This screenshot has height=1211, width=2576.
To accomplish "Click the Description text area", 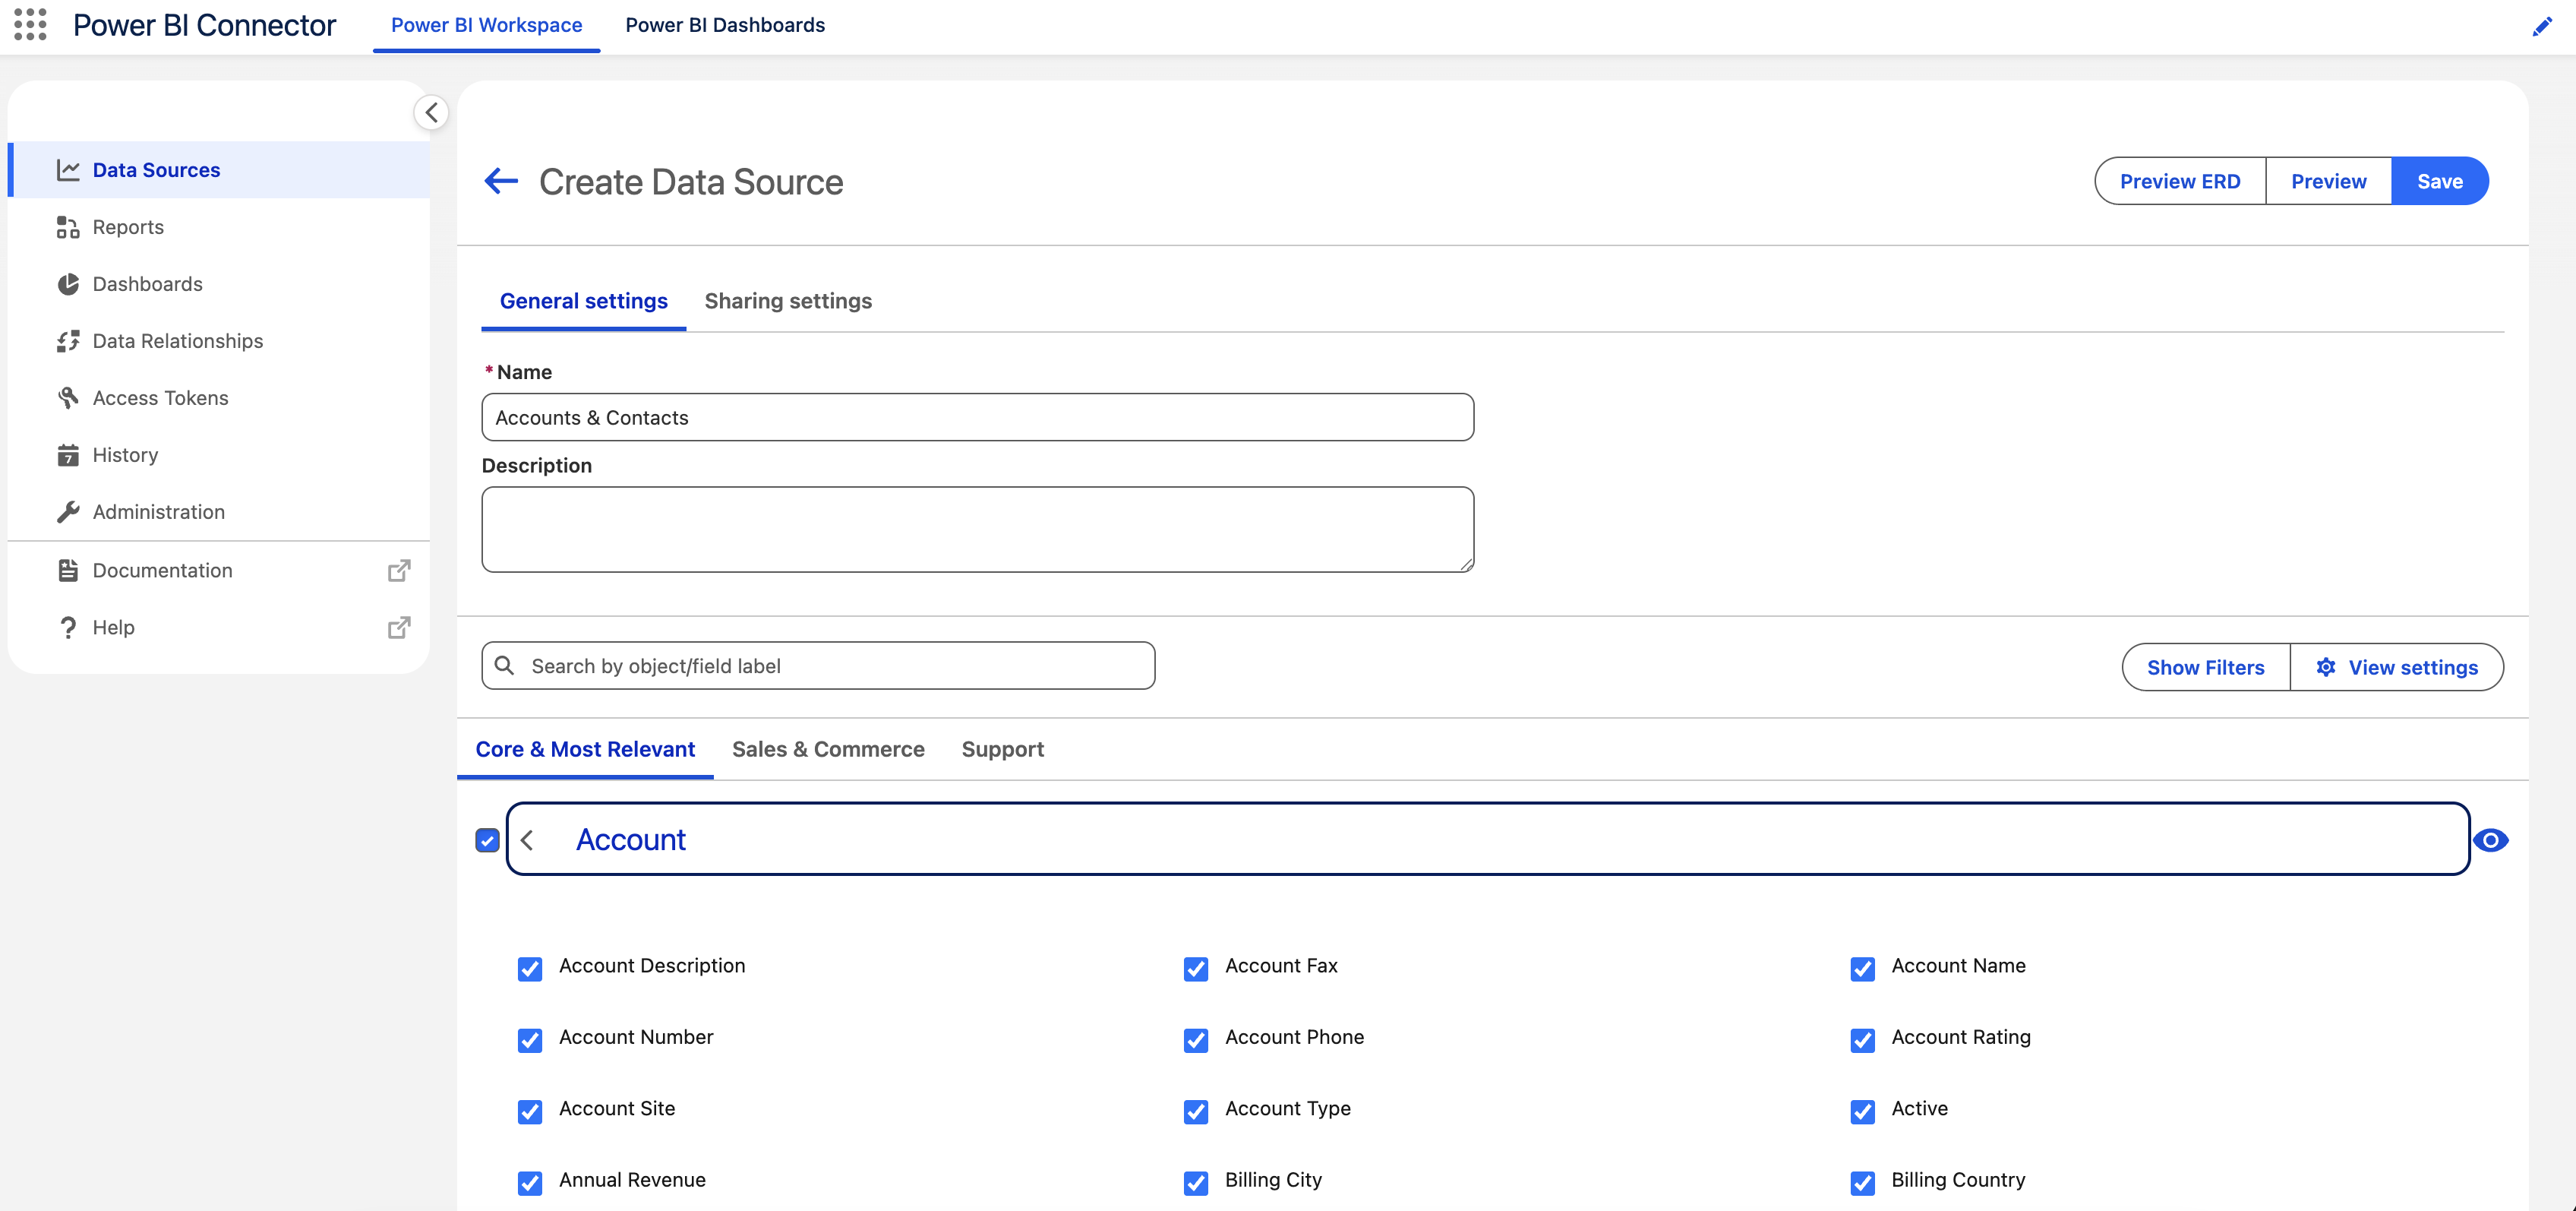I will [977, 530].
